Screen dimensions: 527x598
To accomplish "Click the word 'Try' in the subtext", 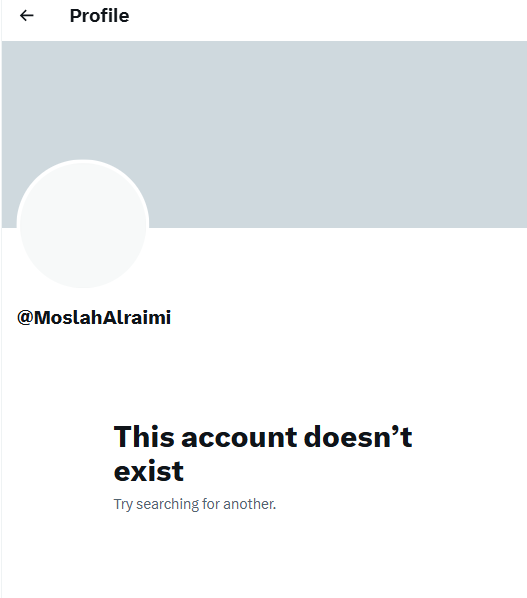I will pos(123,505).
